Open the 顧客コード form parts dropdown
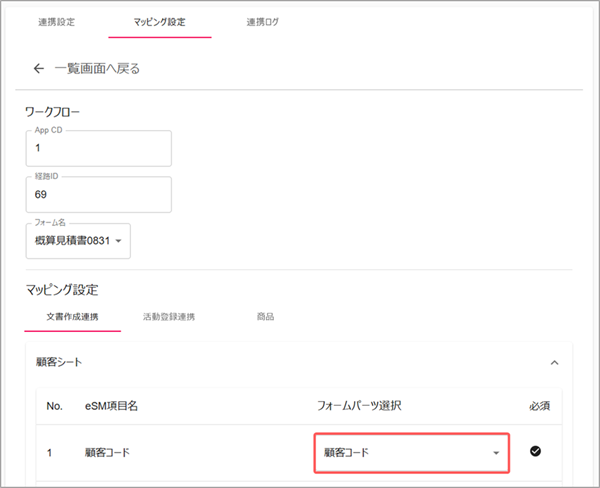The height and width of the screenshot is (488, 600). (411, 453)
